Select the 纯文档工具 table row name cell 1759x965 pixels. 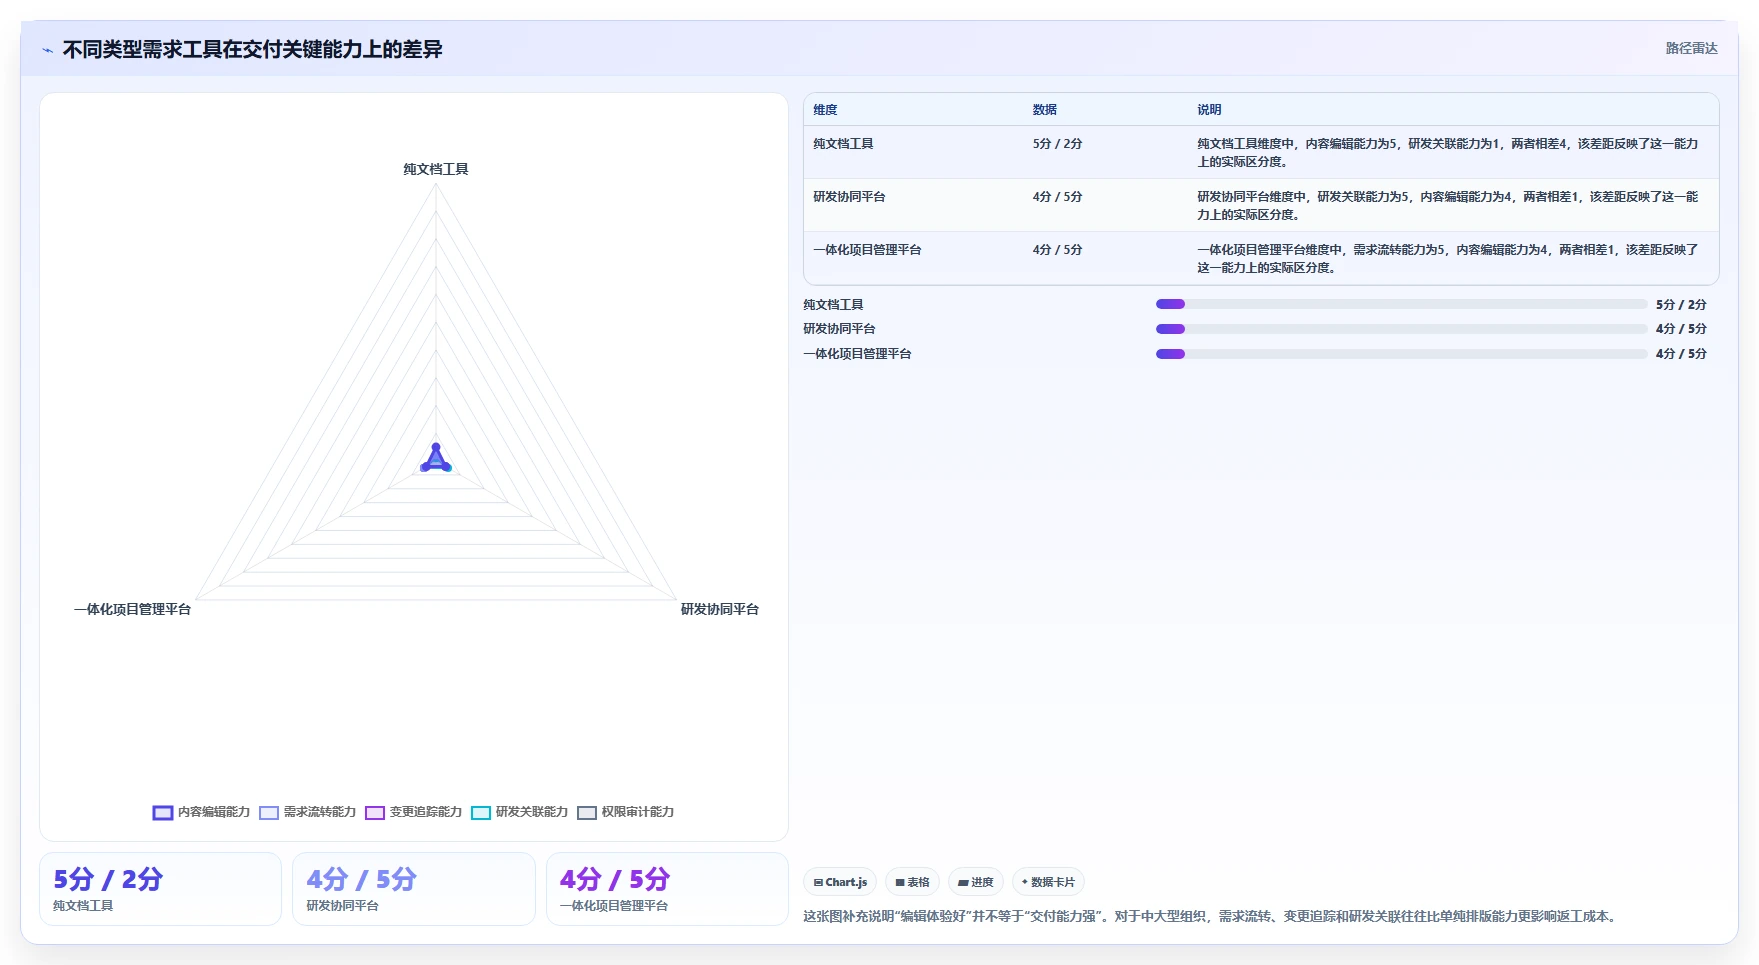[843, 144]
